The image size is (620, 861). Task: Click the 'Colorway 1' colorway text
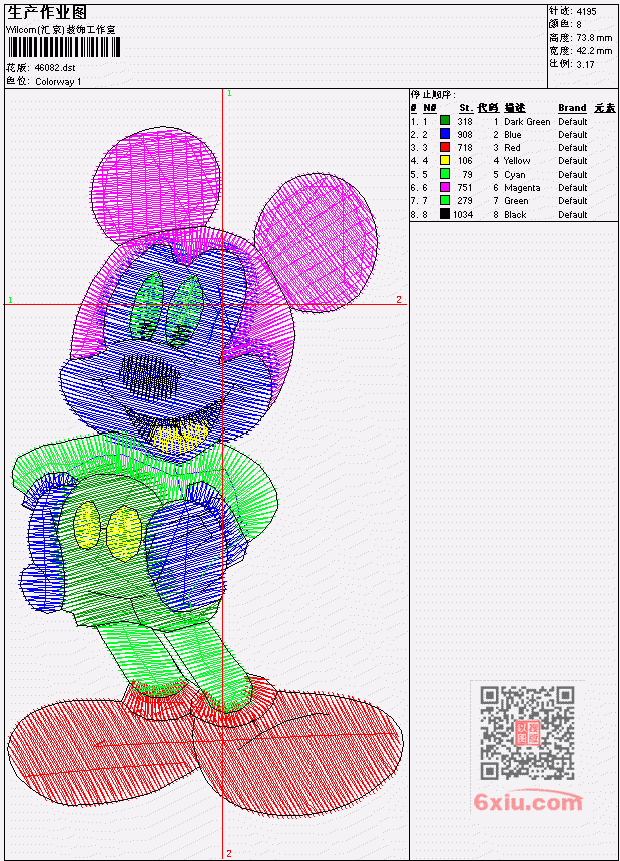pyautogui.click(x=58, y=81)
